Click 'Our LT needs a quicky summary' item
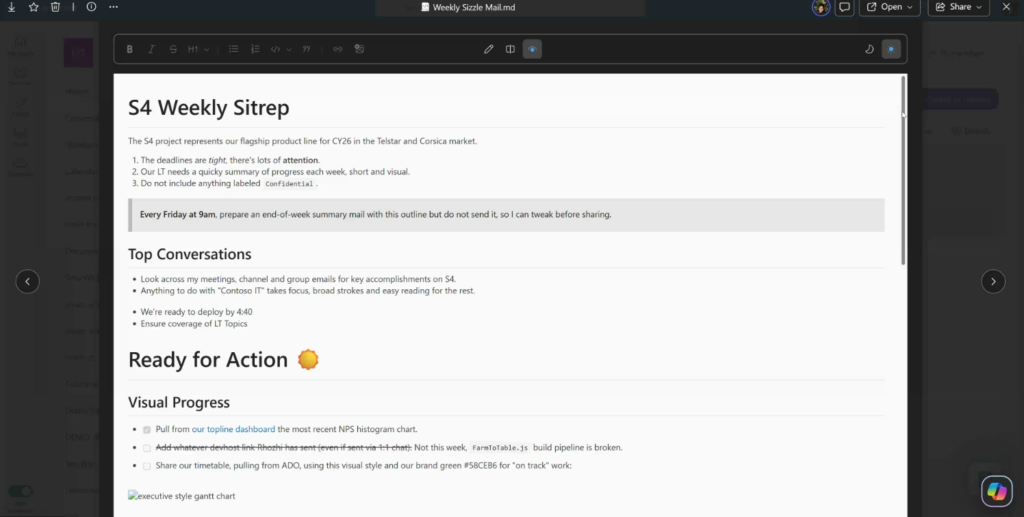Screen dimensions: 1024x517 (275, 172)
